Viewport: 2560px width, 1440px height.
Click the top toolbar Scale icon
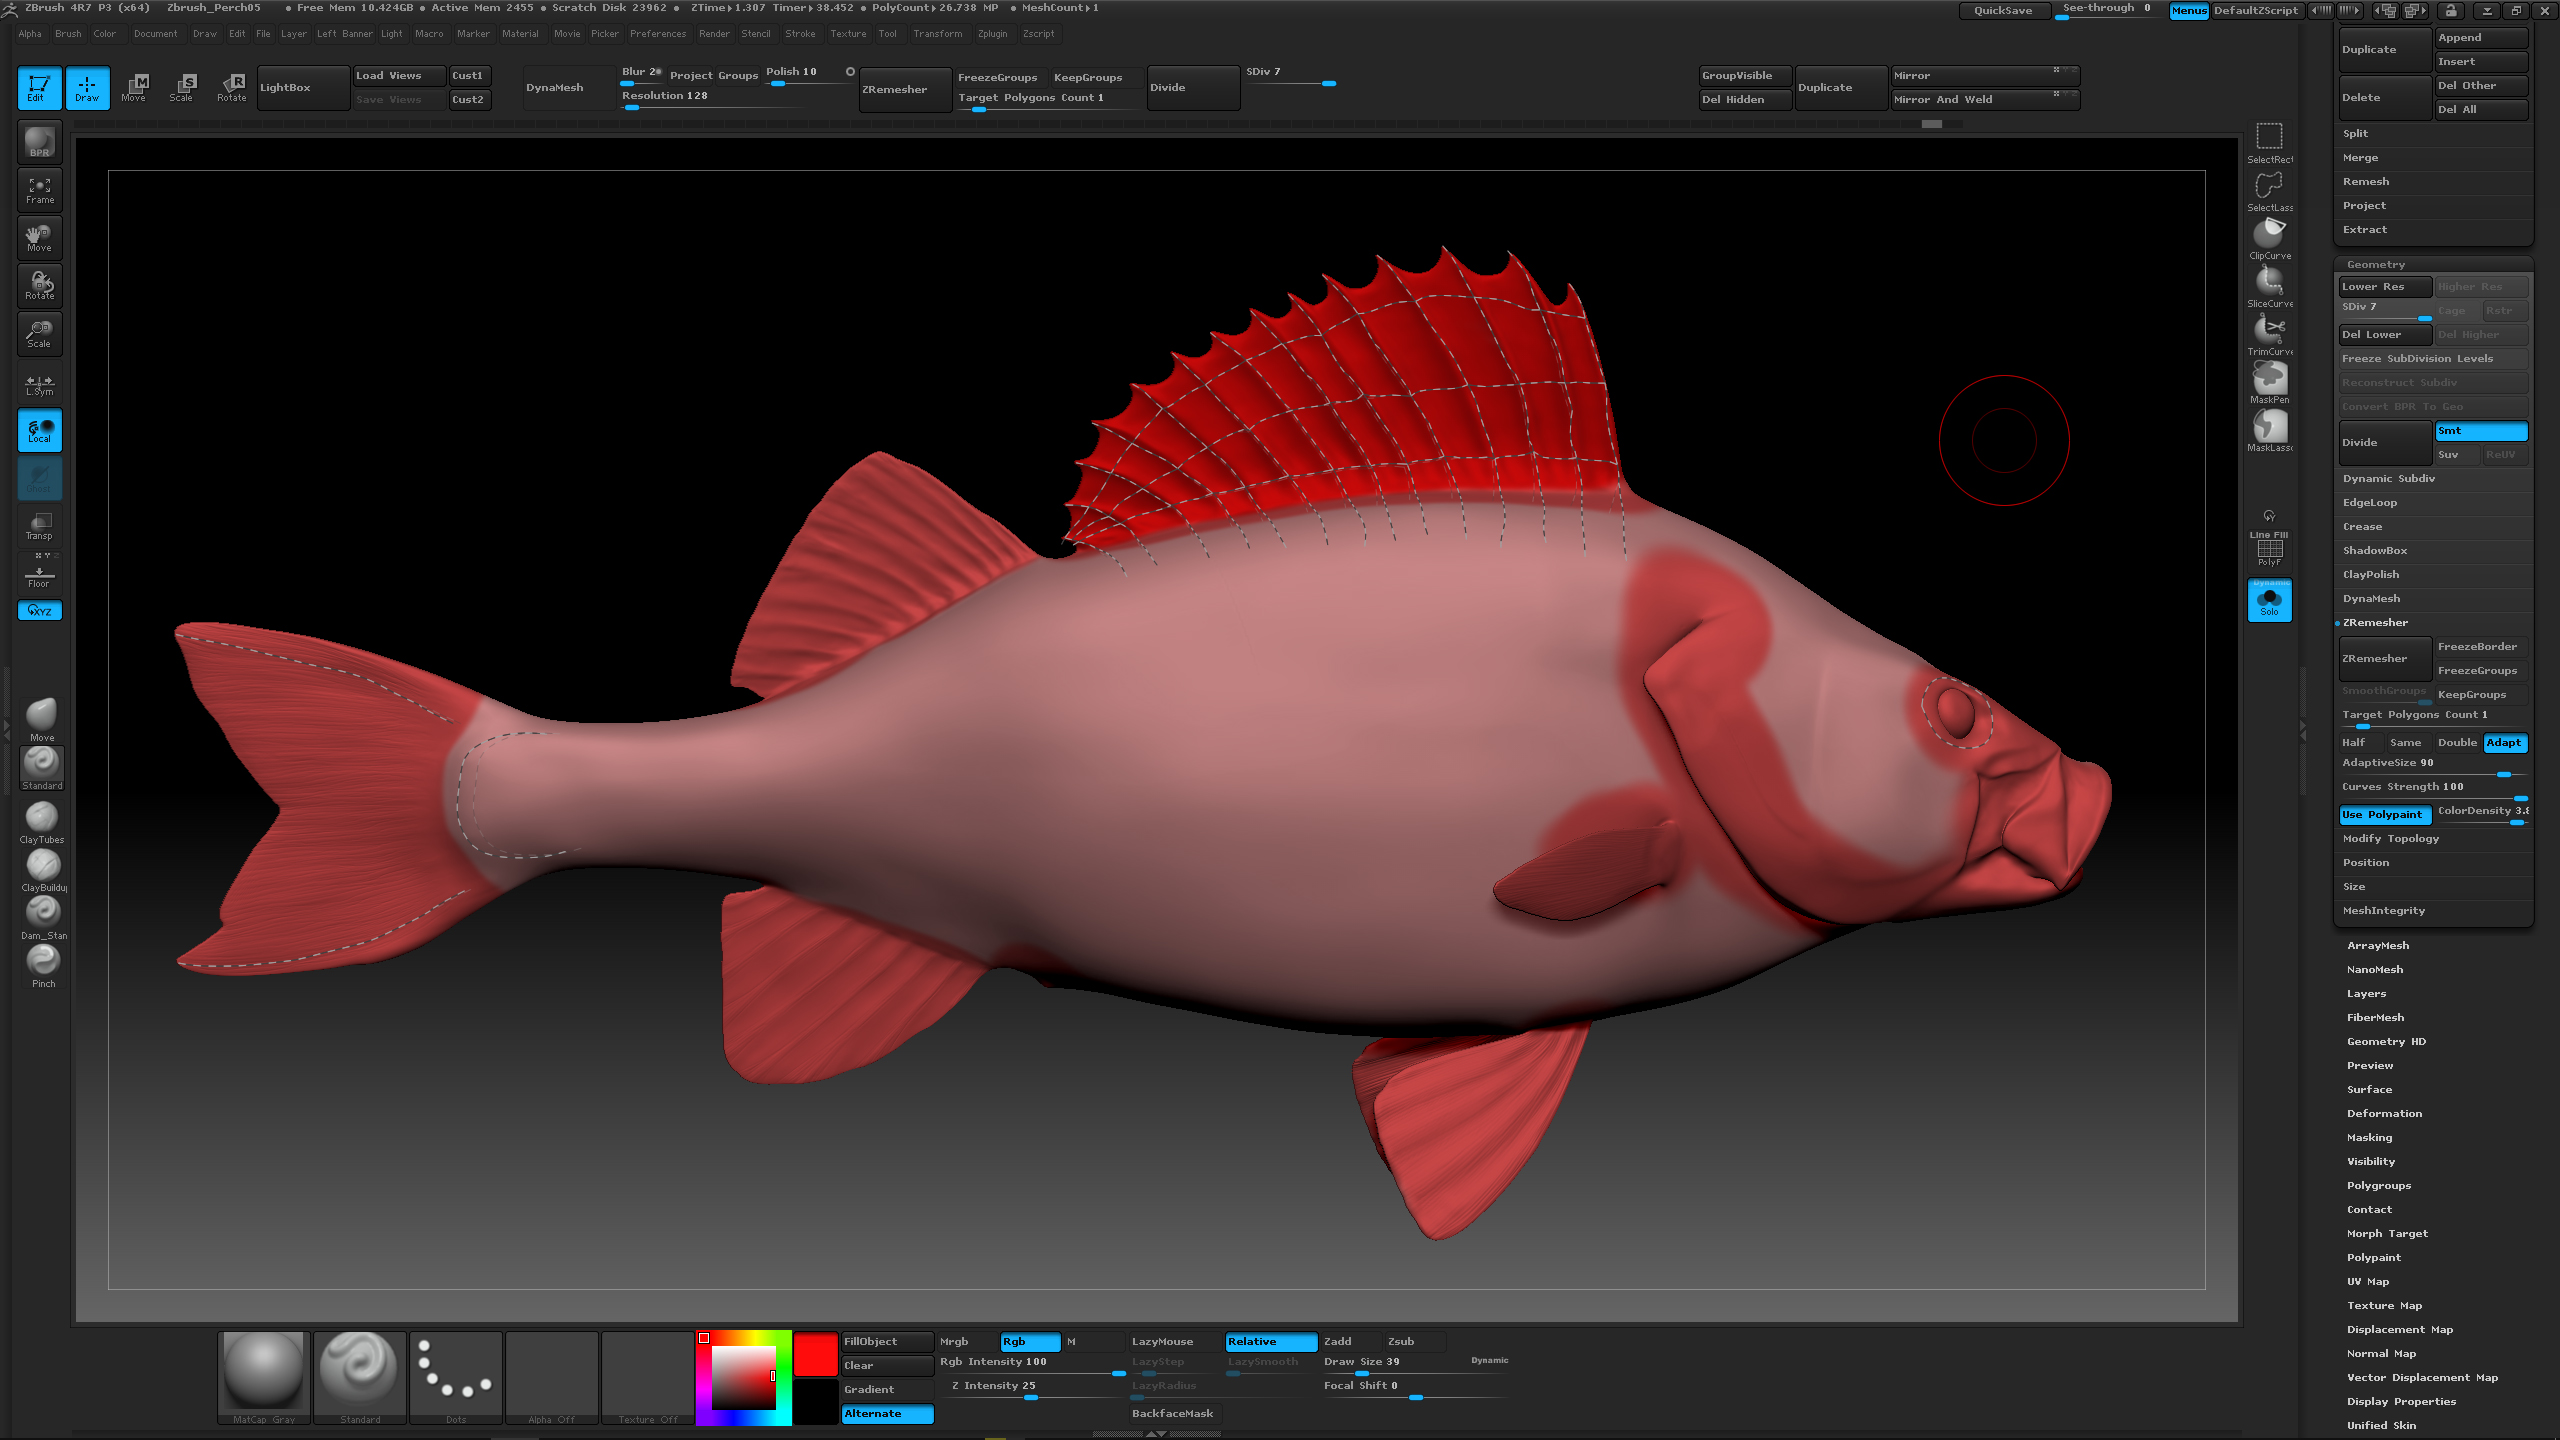click(x=182, y=87)
